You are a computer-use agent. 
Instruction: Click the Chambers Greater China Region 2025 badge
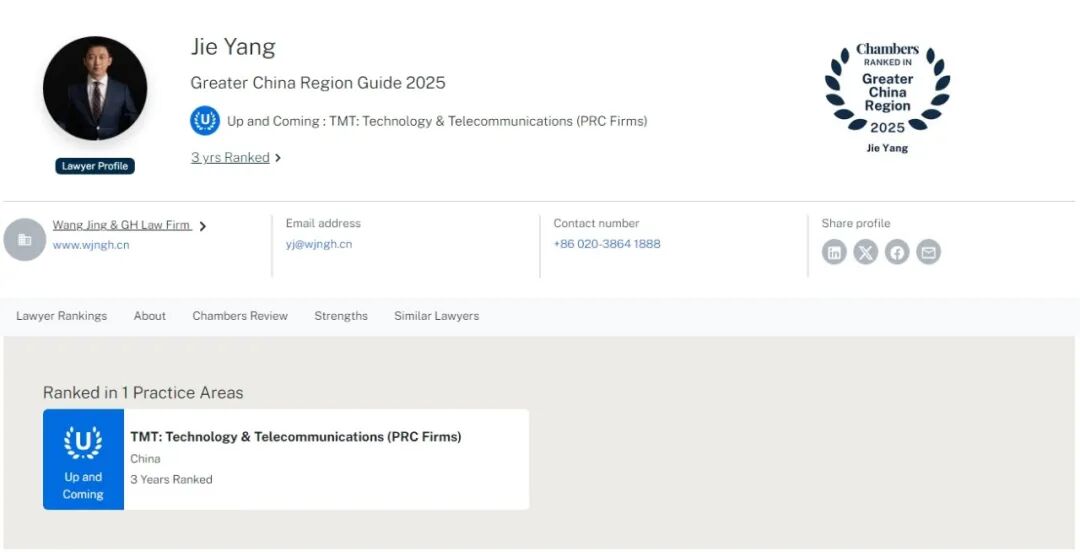pyautogui.click(x=887, y=98)
